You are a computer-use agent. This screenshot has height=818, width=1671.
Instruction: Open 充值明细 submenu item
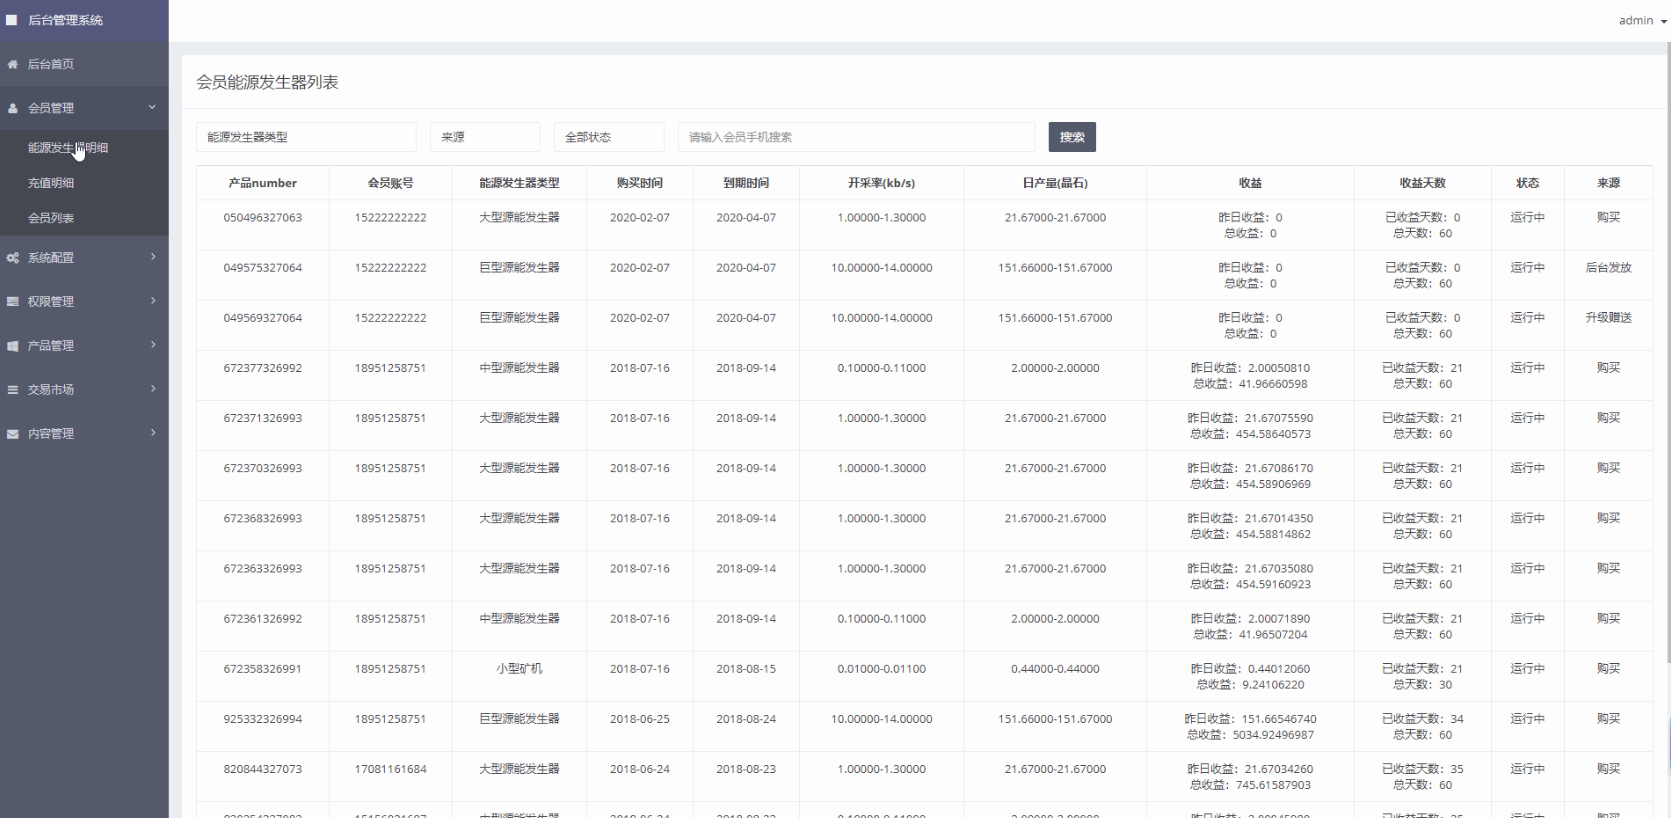(x=51, y=183)
